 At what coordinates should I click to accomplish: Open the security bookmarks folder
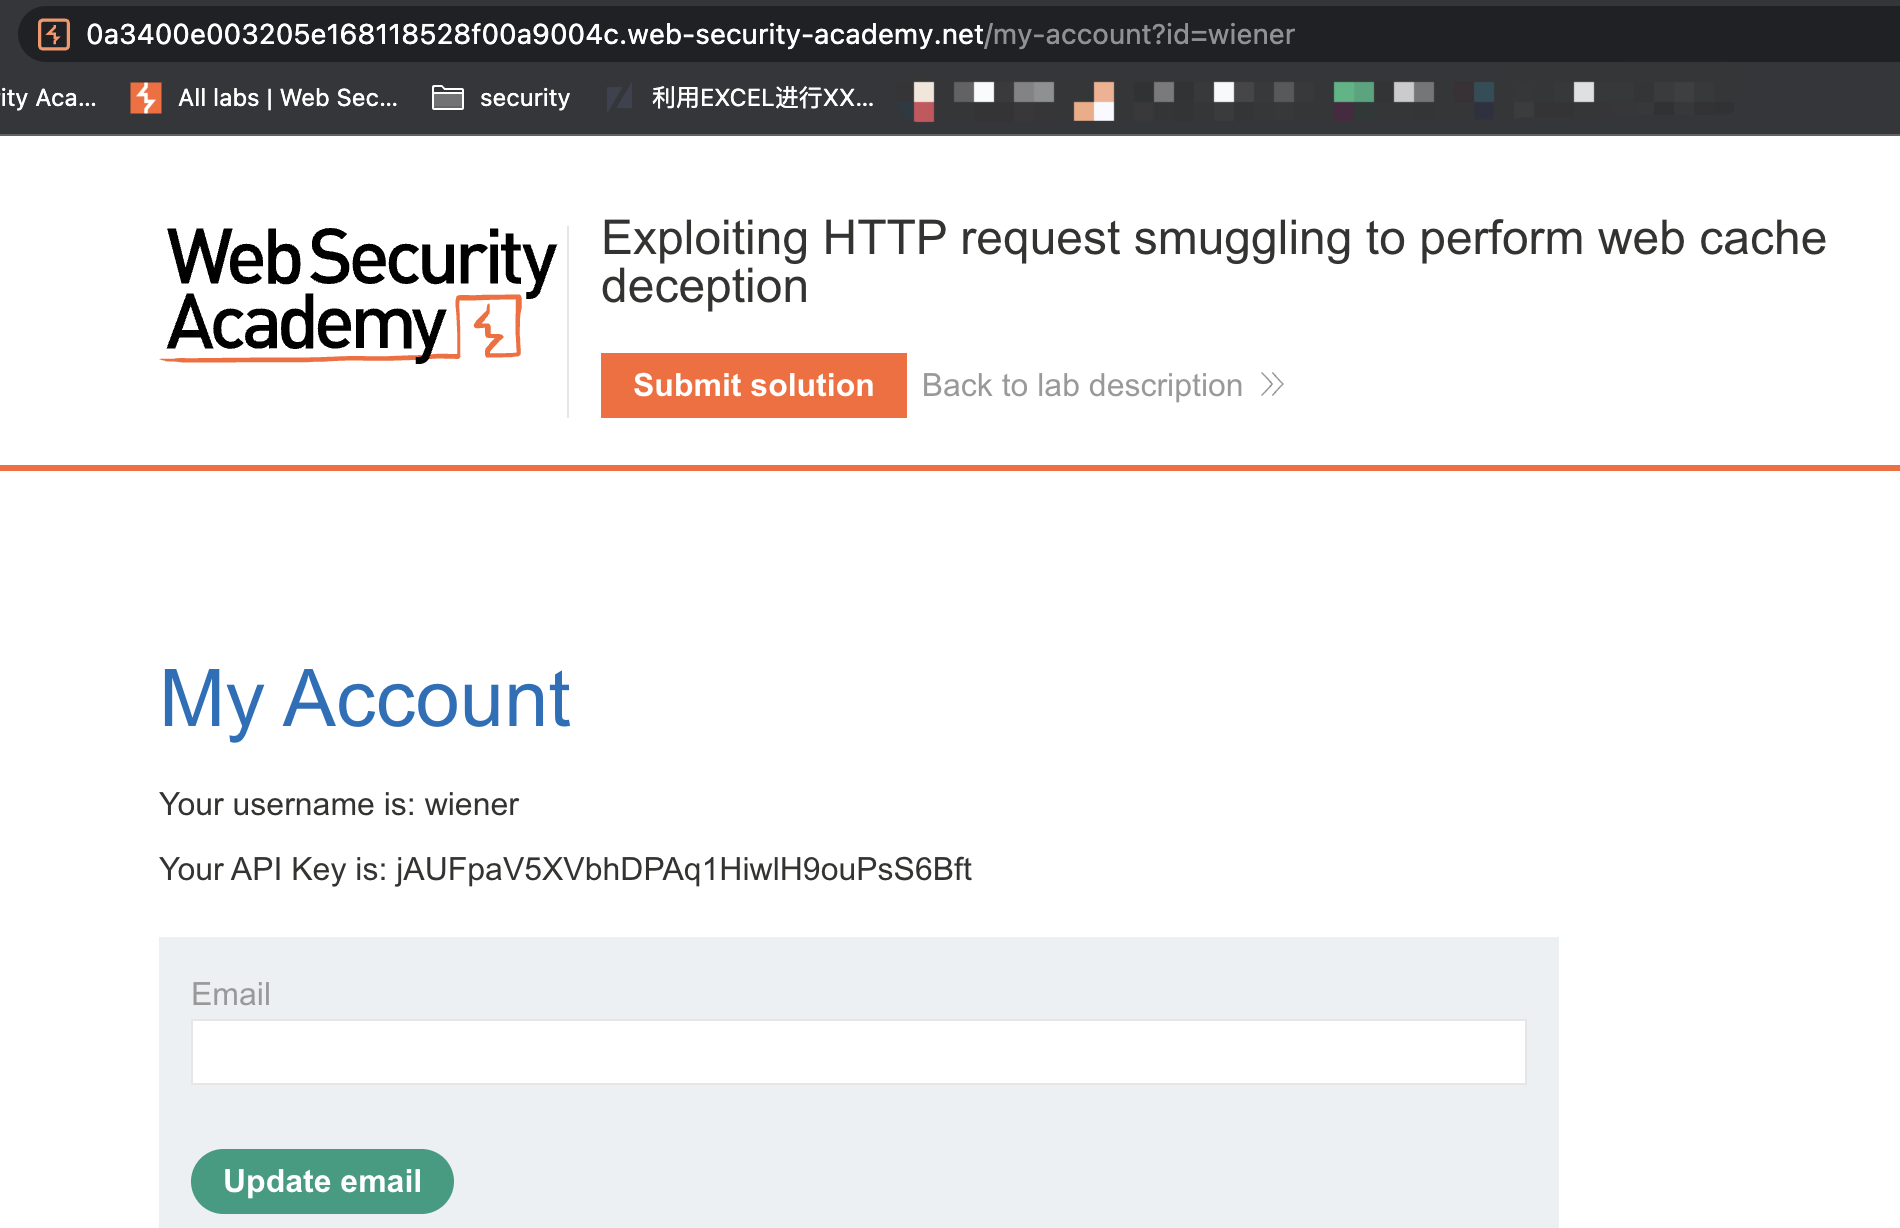tap(501, 98)
